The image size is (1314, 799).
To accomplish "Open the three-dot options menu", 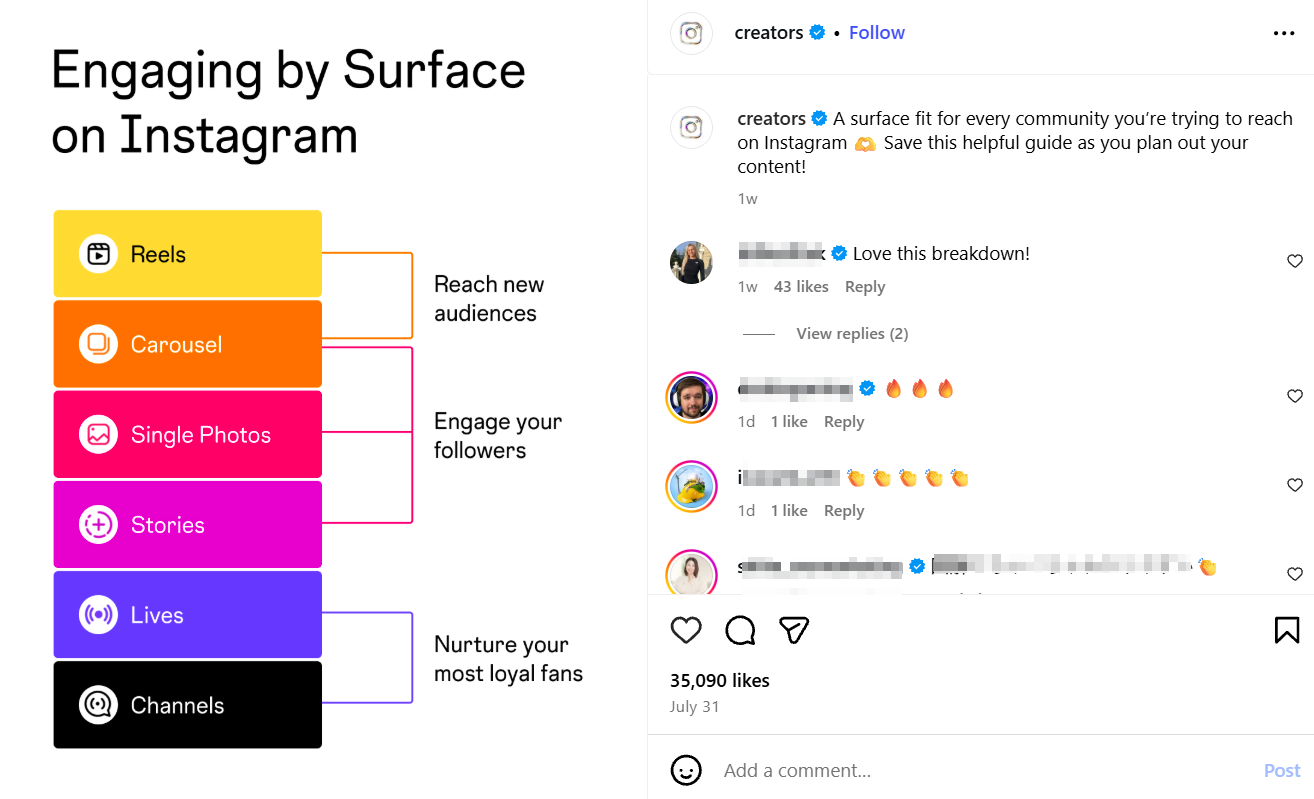I will 1283,32.
